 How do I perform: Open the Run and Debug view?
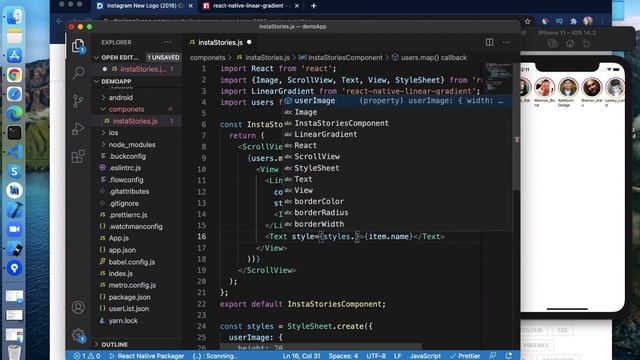click(78, 129)
